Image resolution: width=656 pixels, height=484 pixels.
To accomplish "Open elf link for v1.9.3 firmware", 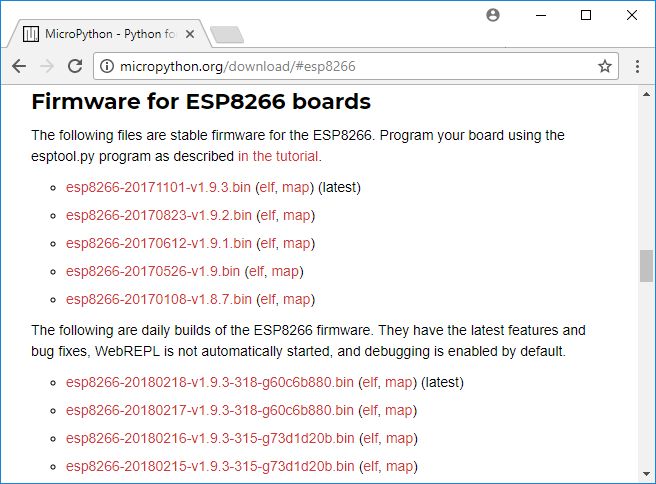I will click(x=267, y=187).
